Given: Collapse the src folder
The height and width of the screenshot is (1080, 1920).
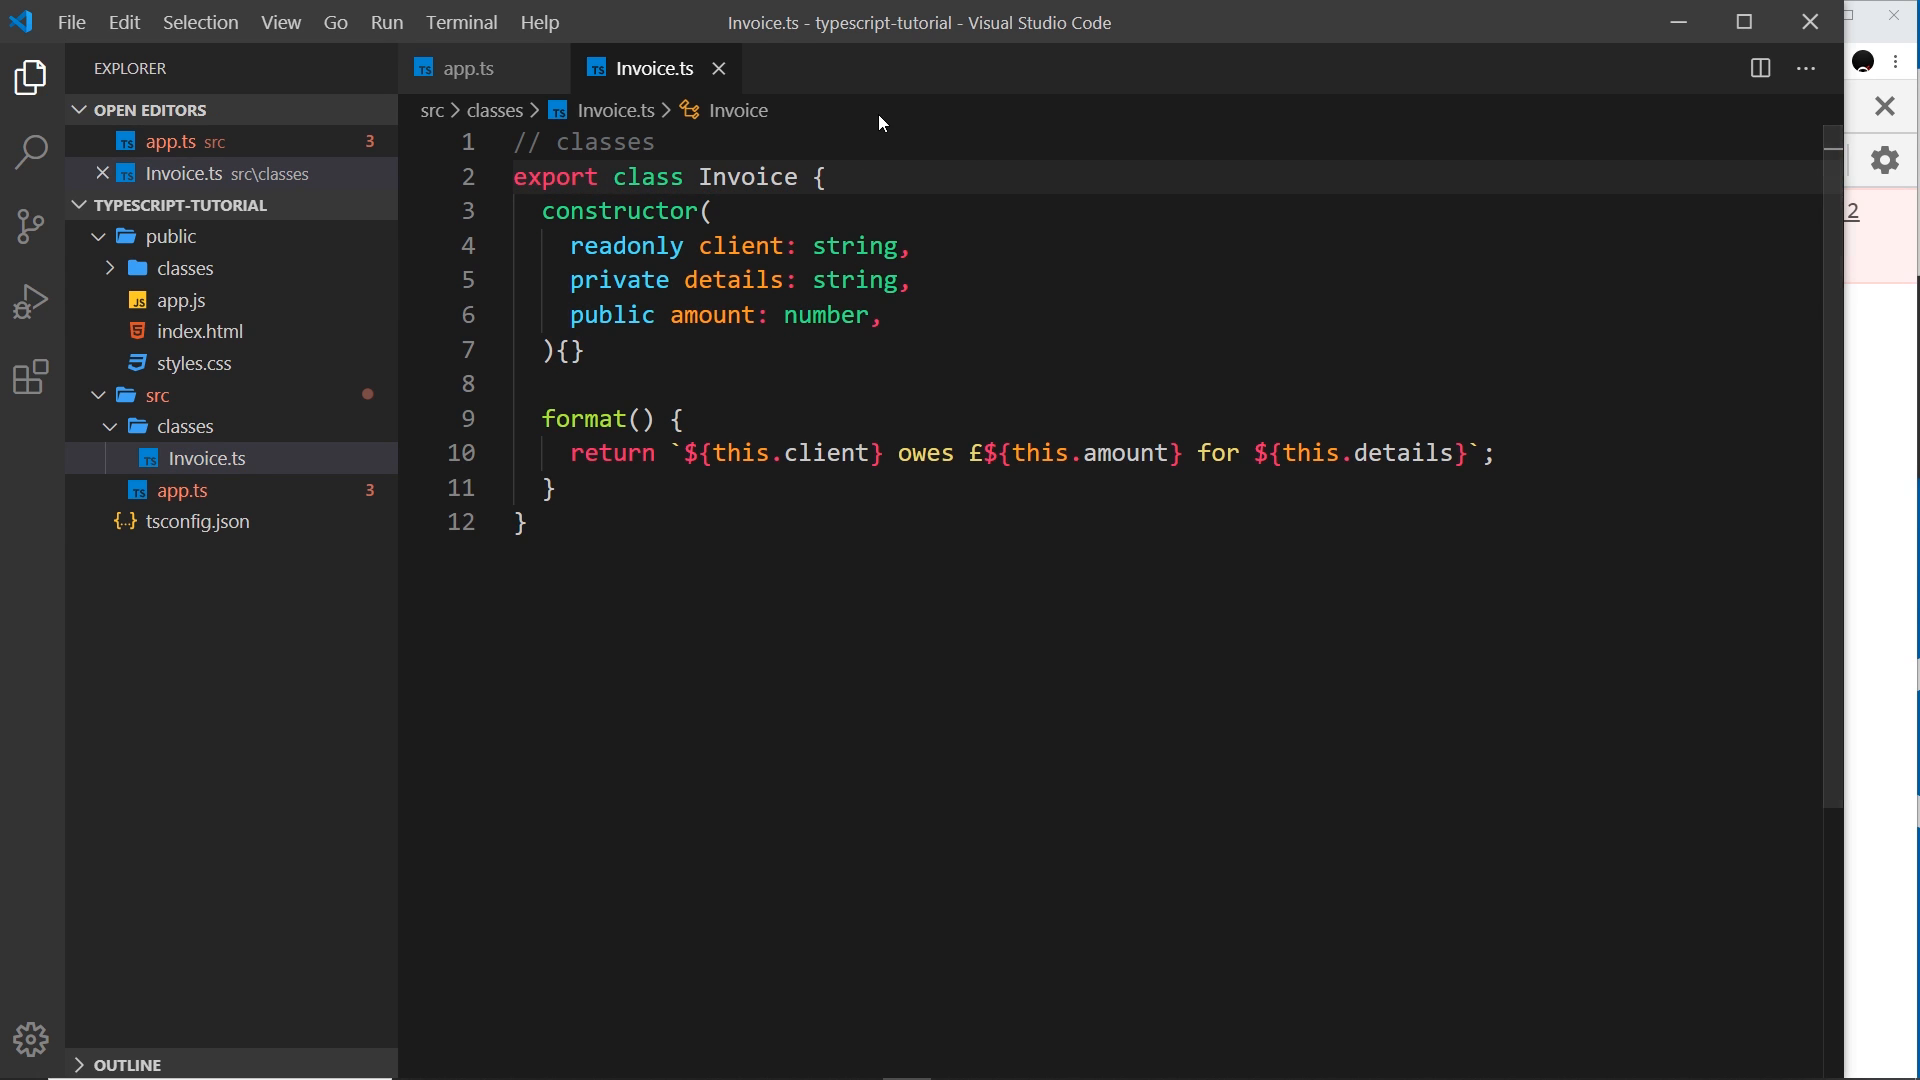Looking at the screenshot, I should [98, 395].
